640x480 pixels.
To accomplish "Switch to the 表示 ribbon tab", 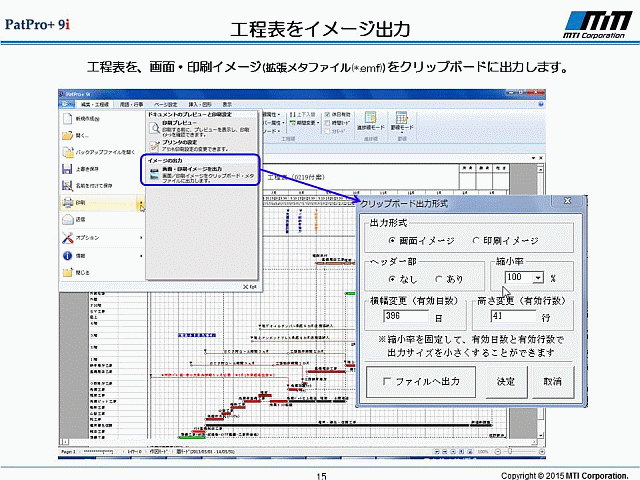I will 227,104.
